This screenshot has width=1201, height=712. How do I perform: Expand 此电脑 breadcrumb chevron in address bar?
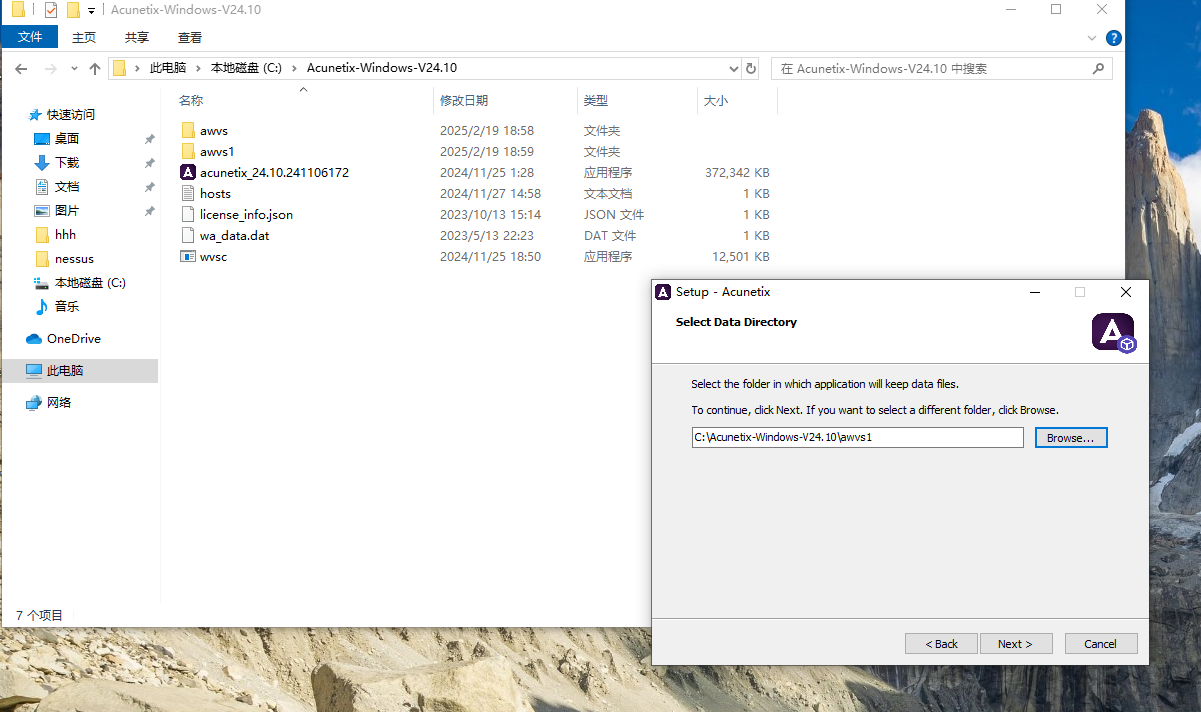tap(196, 69)
